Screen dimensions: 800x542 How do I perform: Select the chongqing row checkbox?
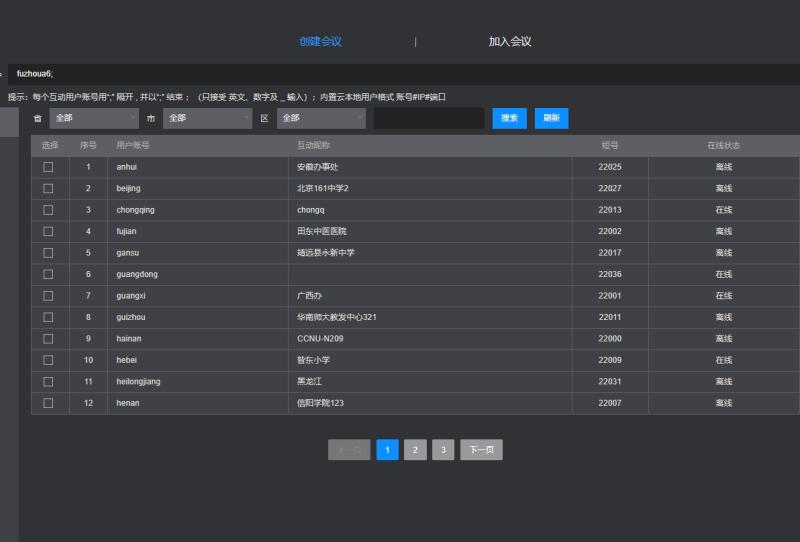click(x=48, y=210)
